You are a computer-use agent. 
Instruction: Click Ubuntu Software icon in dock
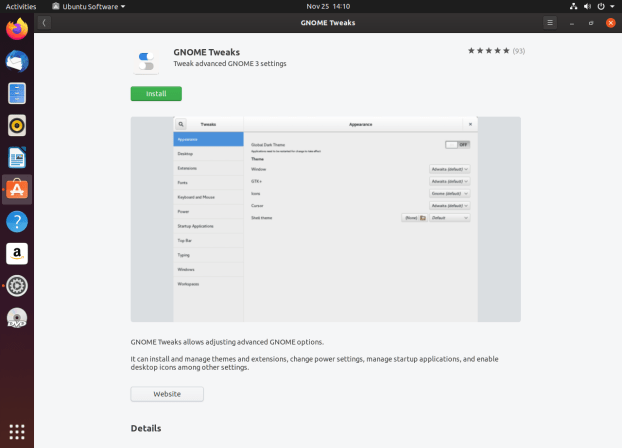[x=17, y=190]
